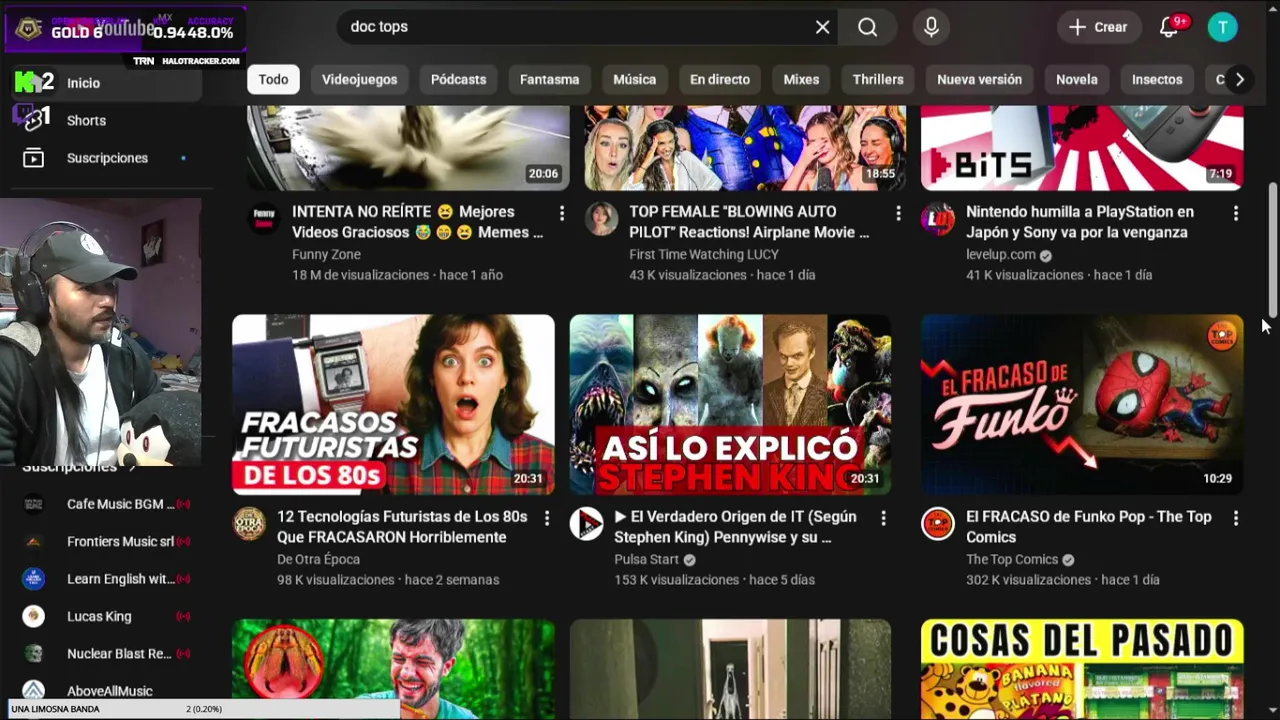
Task: Select the Thrillers filter chip
Action: [878, 79]
